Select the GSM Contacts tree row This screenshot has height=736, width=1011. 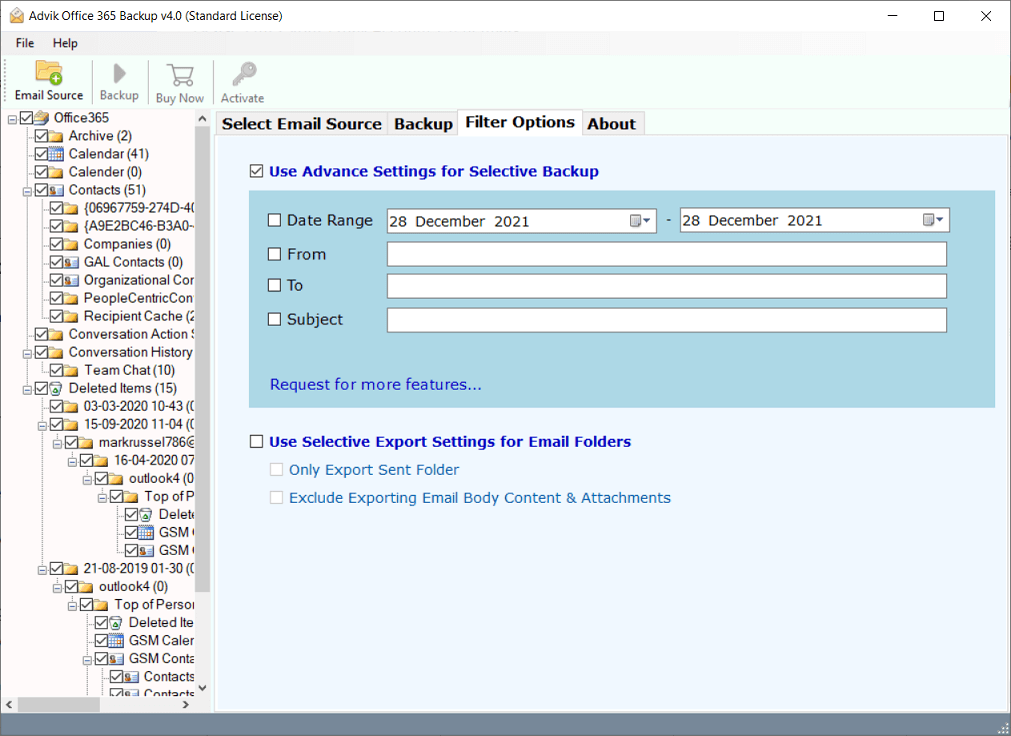click(161, 659)
